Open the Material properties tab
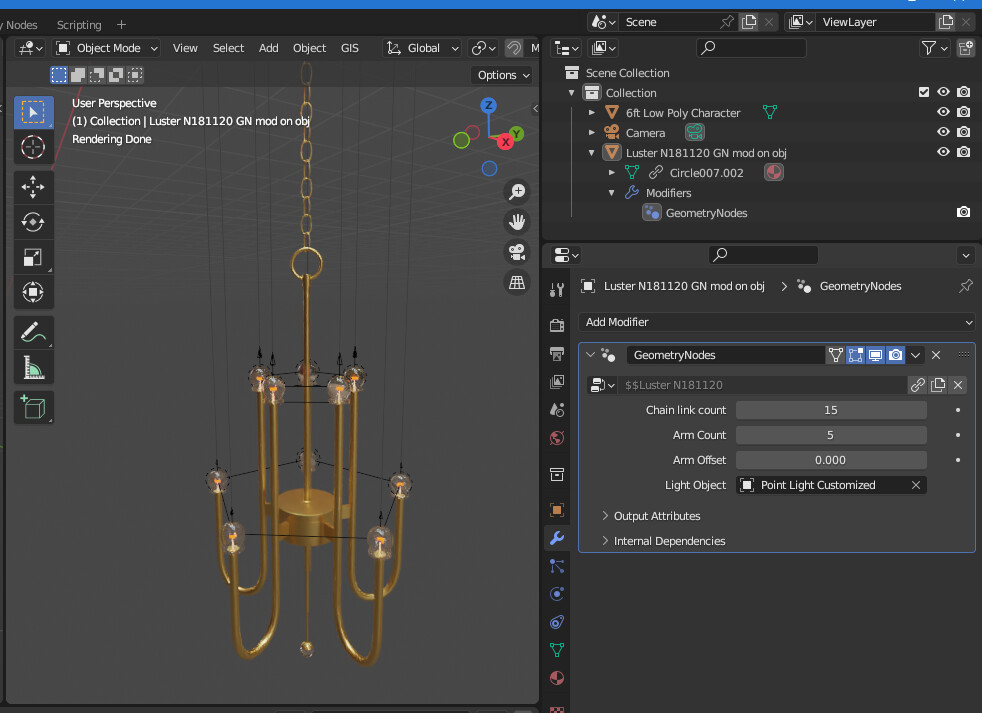This screenshot has height=713, width=982. 557,679
